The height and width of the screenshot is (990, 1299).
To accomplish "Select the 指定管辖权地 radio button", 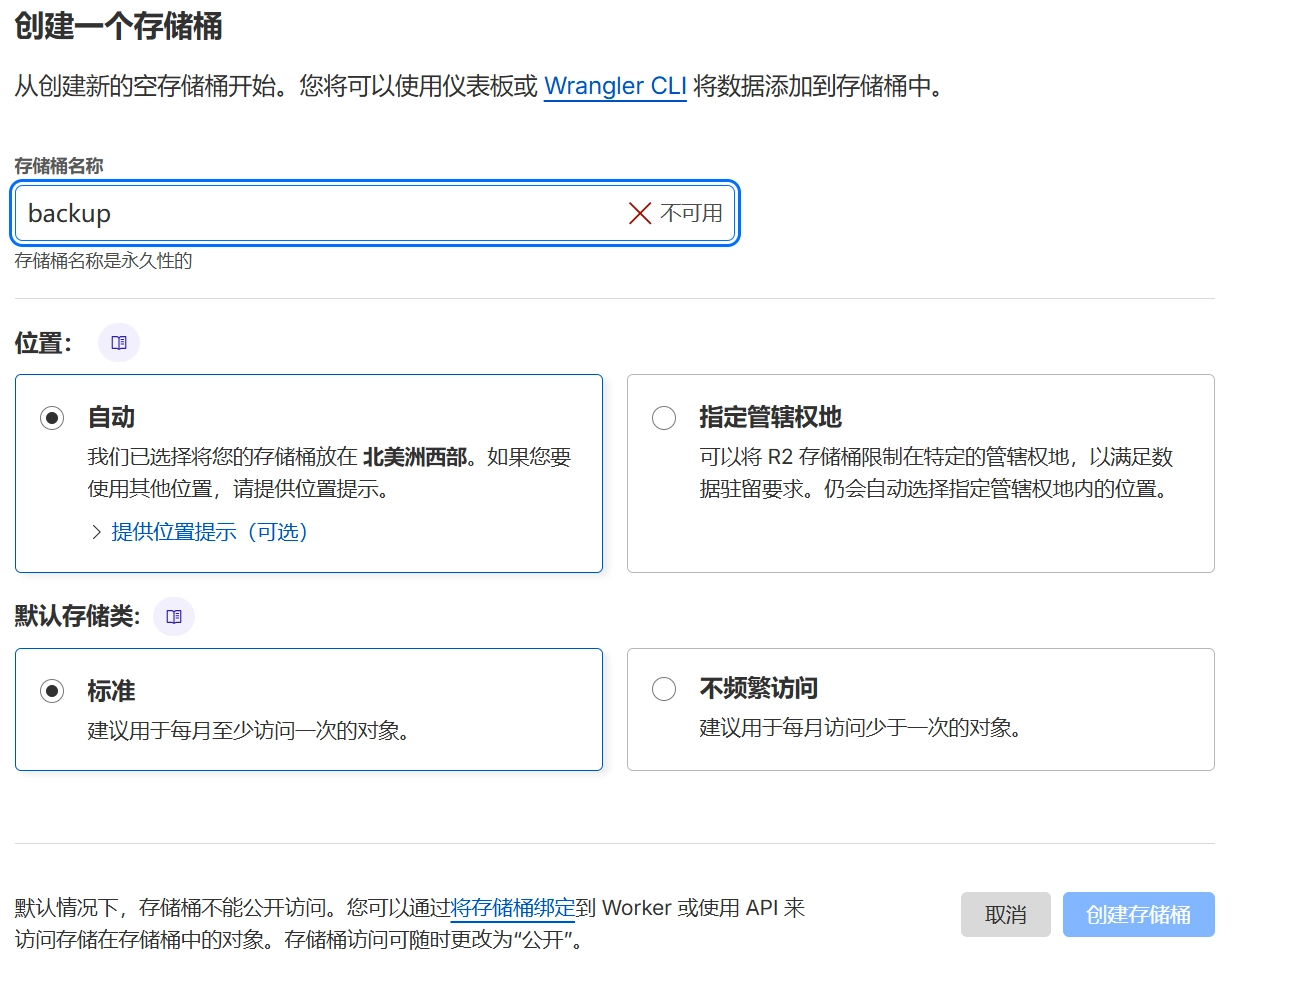I will pos(664,418).
